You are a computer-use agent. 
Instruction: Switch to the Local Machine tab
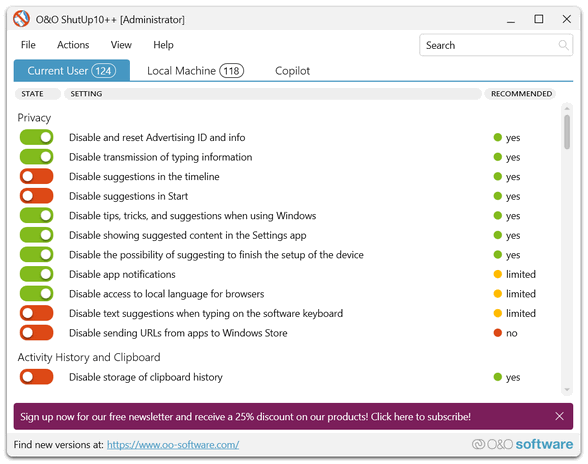point(195,71)
